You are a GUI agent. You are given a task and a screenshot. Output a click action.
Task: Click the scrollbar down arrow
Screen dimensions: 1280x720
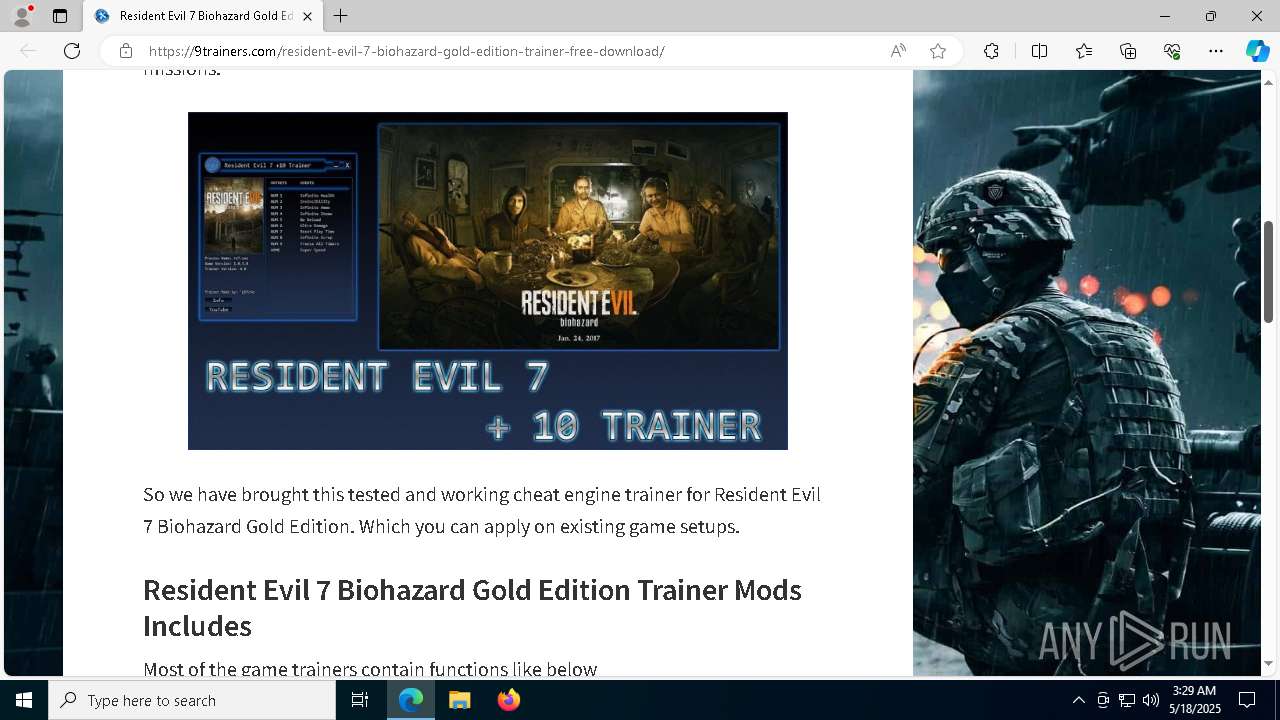point(1268,664)
